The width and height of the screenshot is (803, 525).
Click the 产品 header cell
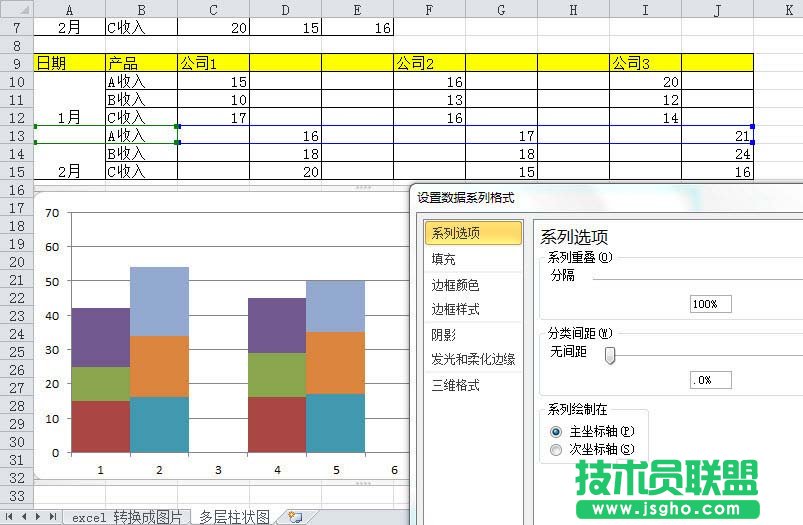(x=141, y=63)
